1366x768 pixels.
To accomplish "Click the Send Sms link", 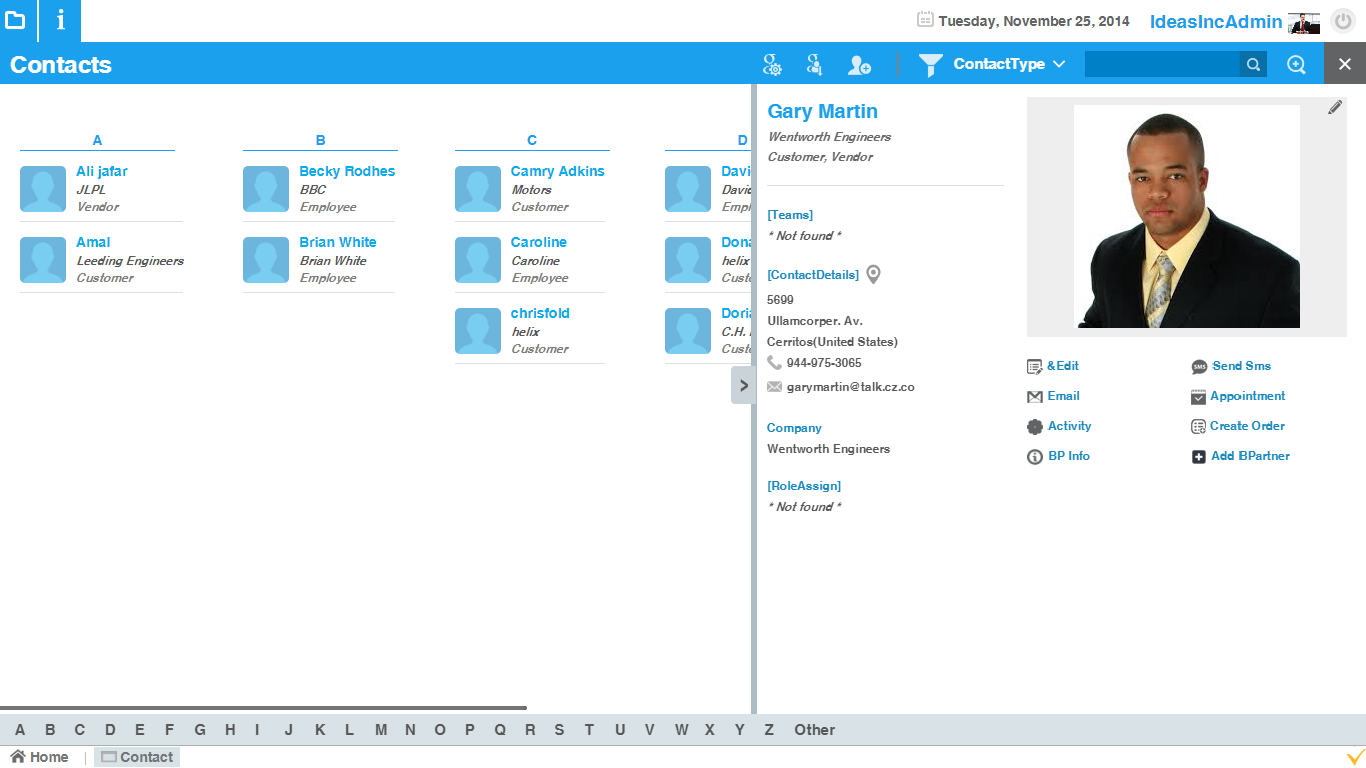I will [1241, 366].
